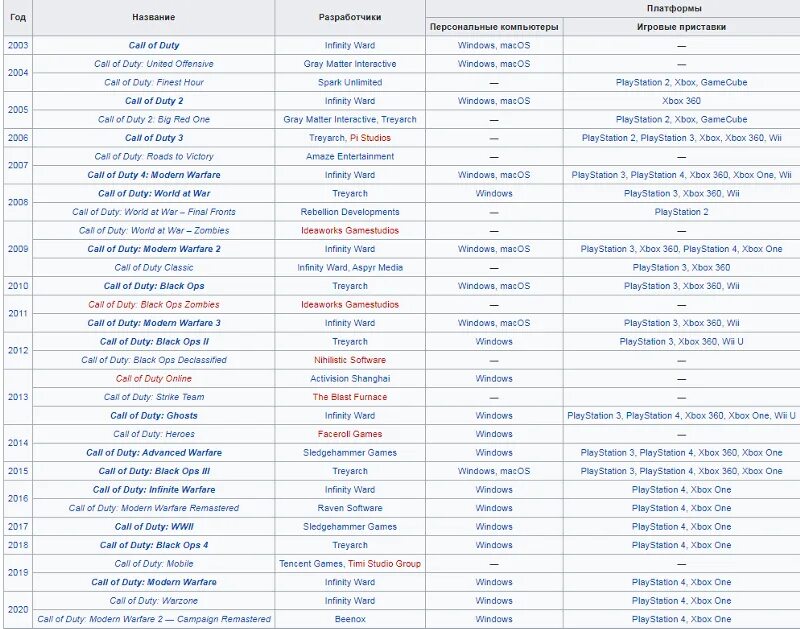Open Call of Duty 2: Big Red One

pos(154,119)
